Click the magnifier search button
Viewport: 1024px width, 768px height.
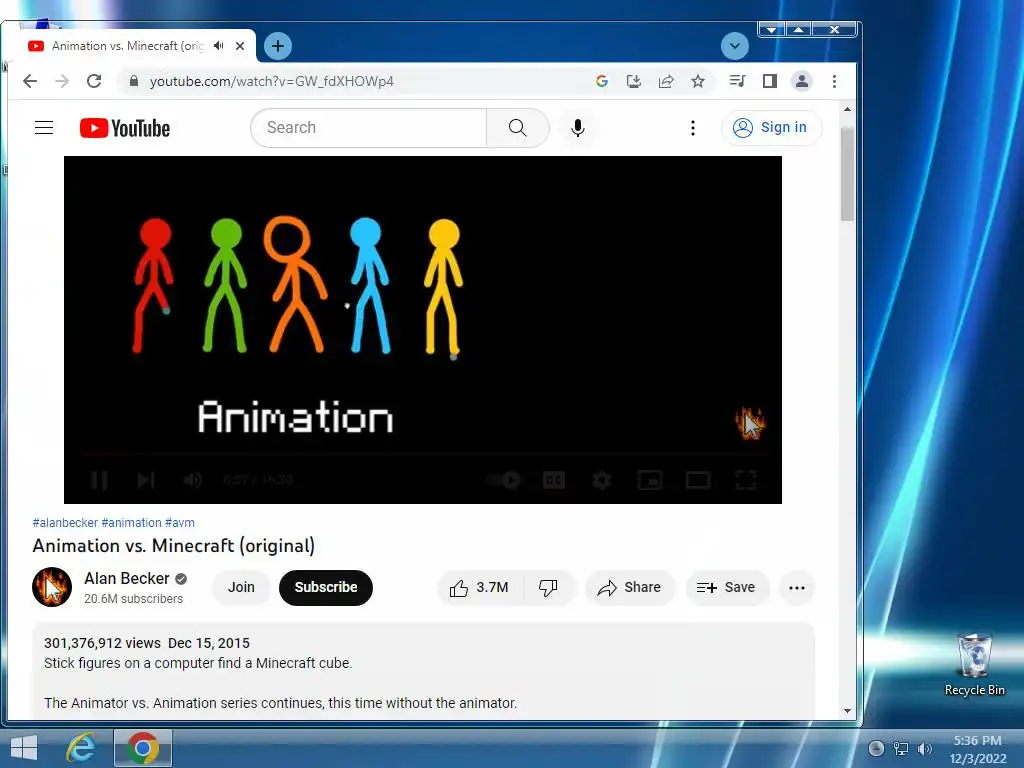tap(517, 127)
